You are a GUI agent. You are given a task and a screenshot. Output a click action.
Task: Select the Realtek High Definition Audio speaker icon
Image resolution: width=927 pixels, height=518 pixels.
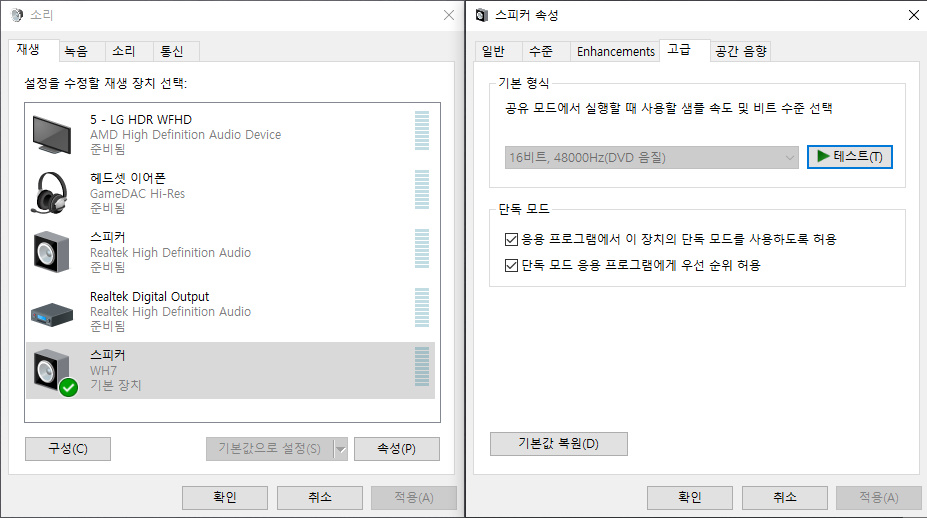coord(51,252)
